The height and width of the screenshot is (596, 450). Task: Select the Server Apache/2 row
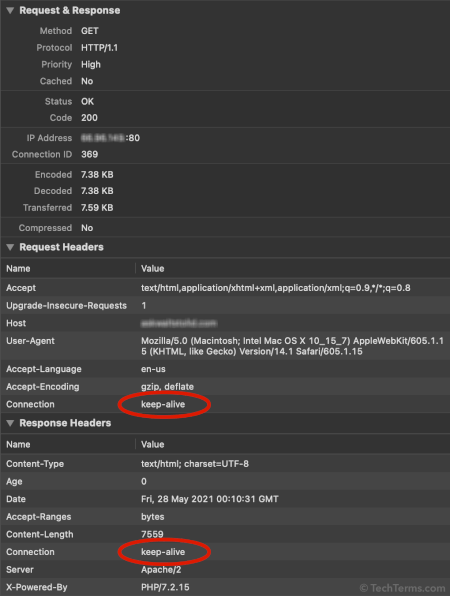225,570
